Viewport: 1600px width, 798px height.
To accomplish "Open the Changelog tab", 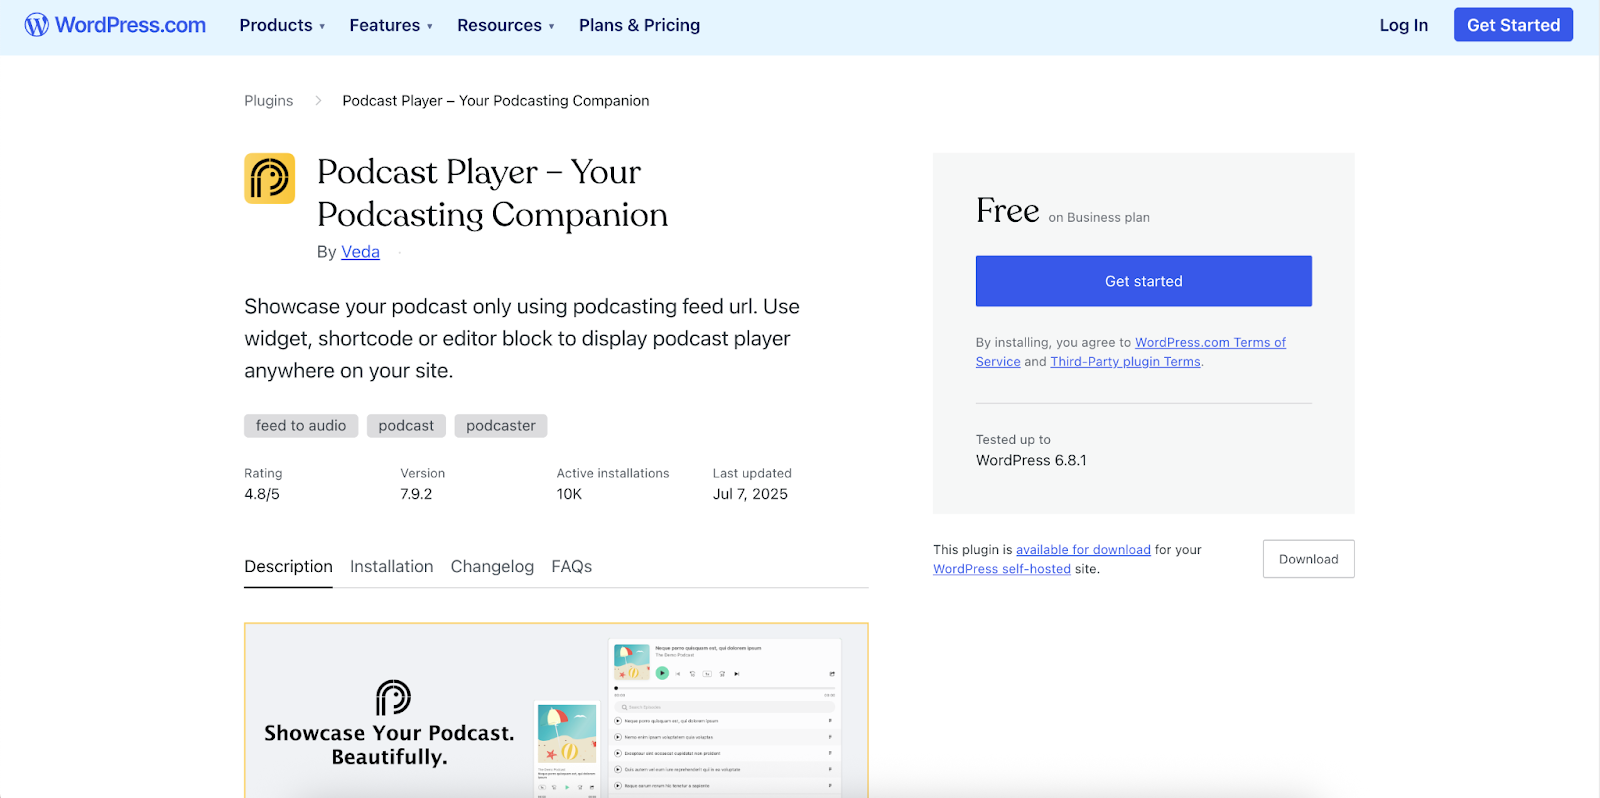I will [492, 566].
